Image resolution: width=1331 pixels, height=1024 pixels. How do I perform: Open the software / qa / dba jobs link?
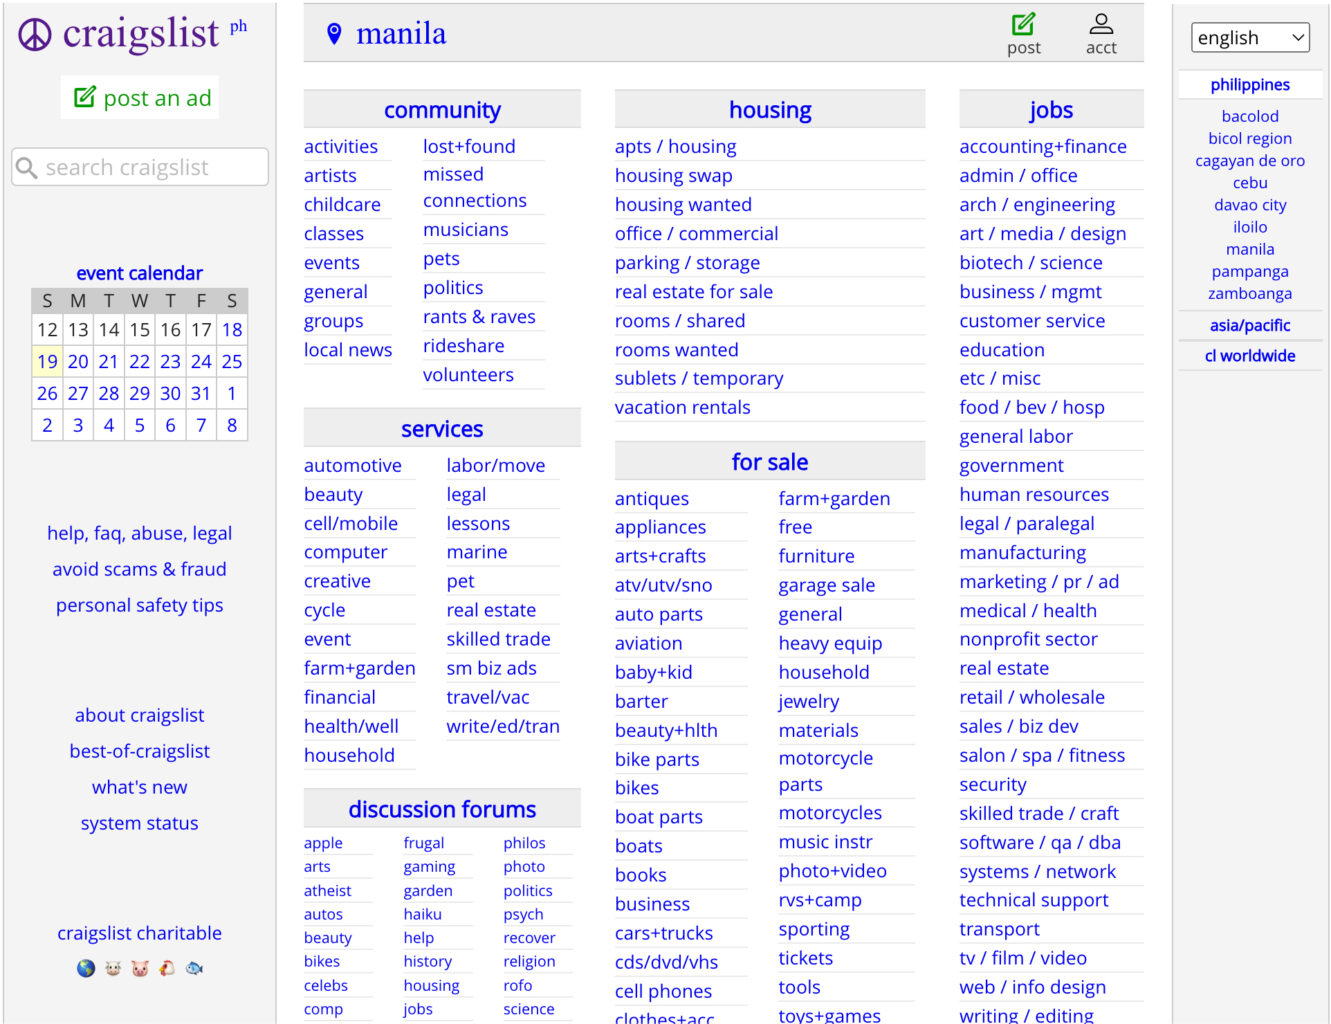click(x=1039, y=842)
